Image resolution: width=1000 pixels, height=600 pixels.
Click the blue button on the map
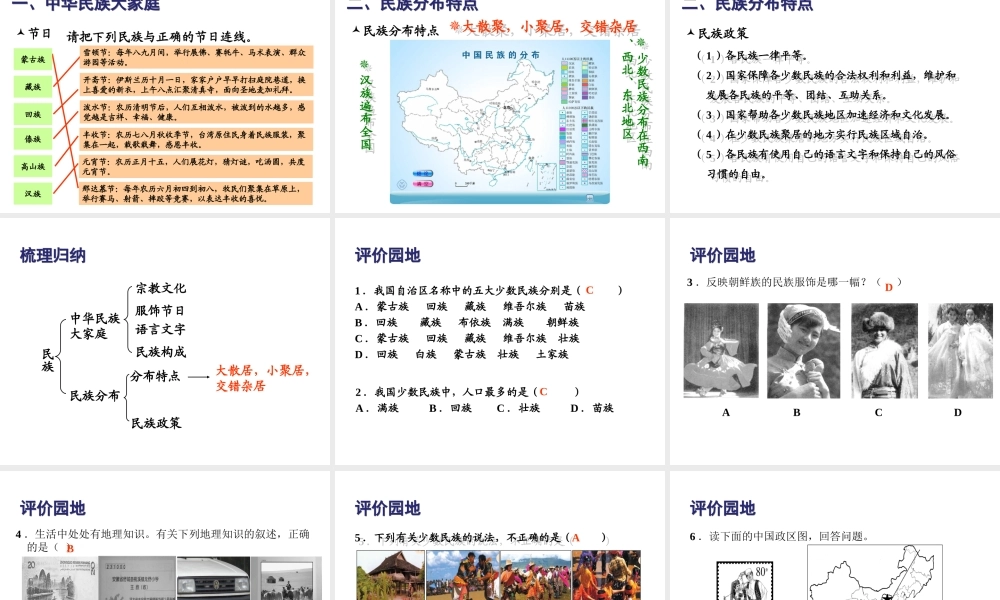coord(422,173)
